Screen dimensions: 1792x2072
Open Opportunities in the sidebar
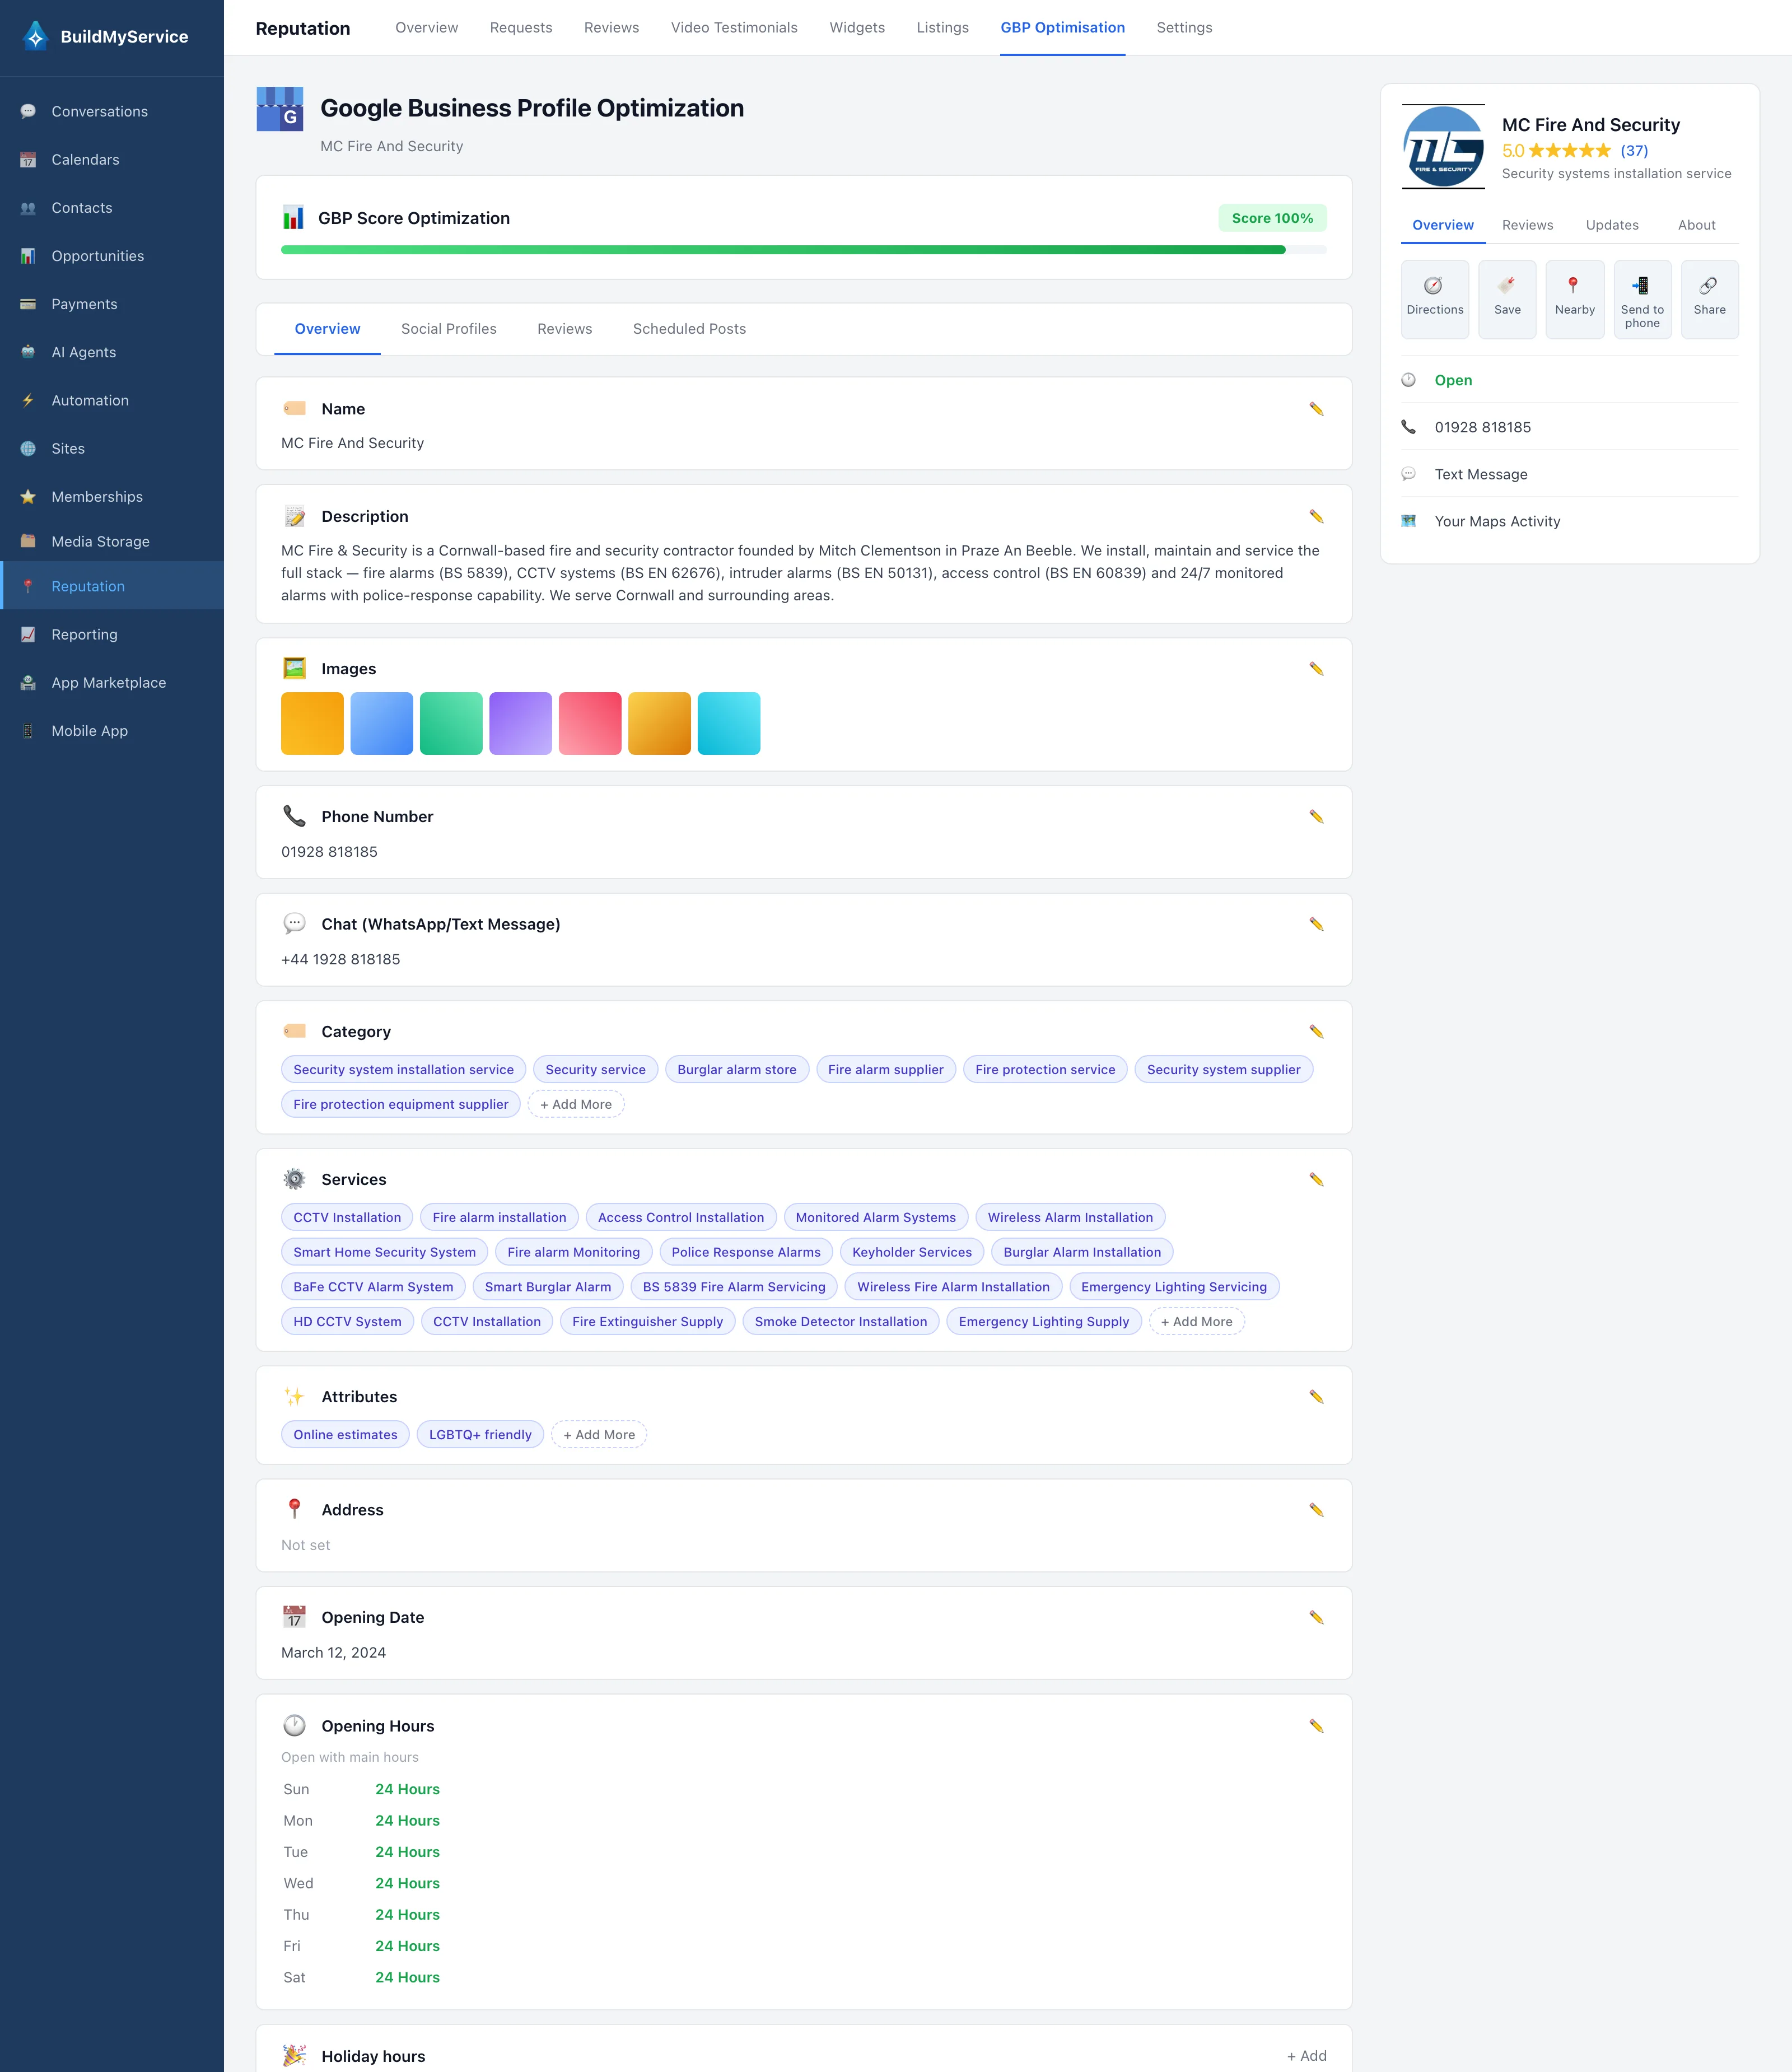coord(112,256)
